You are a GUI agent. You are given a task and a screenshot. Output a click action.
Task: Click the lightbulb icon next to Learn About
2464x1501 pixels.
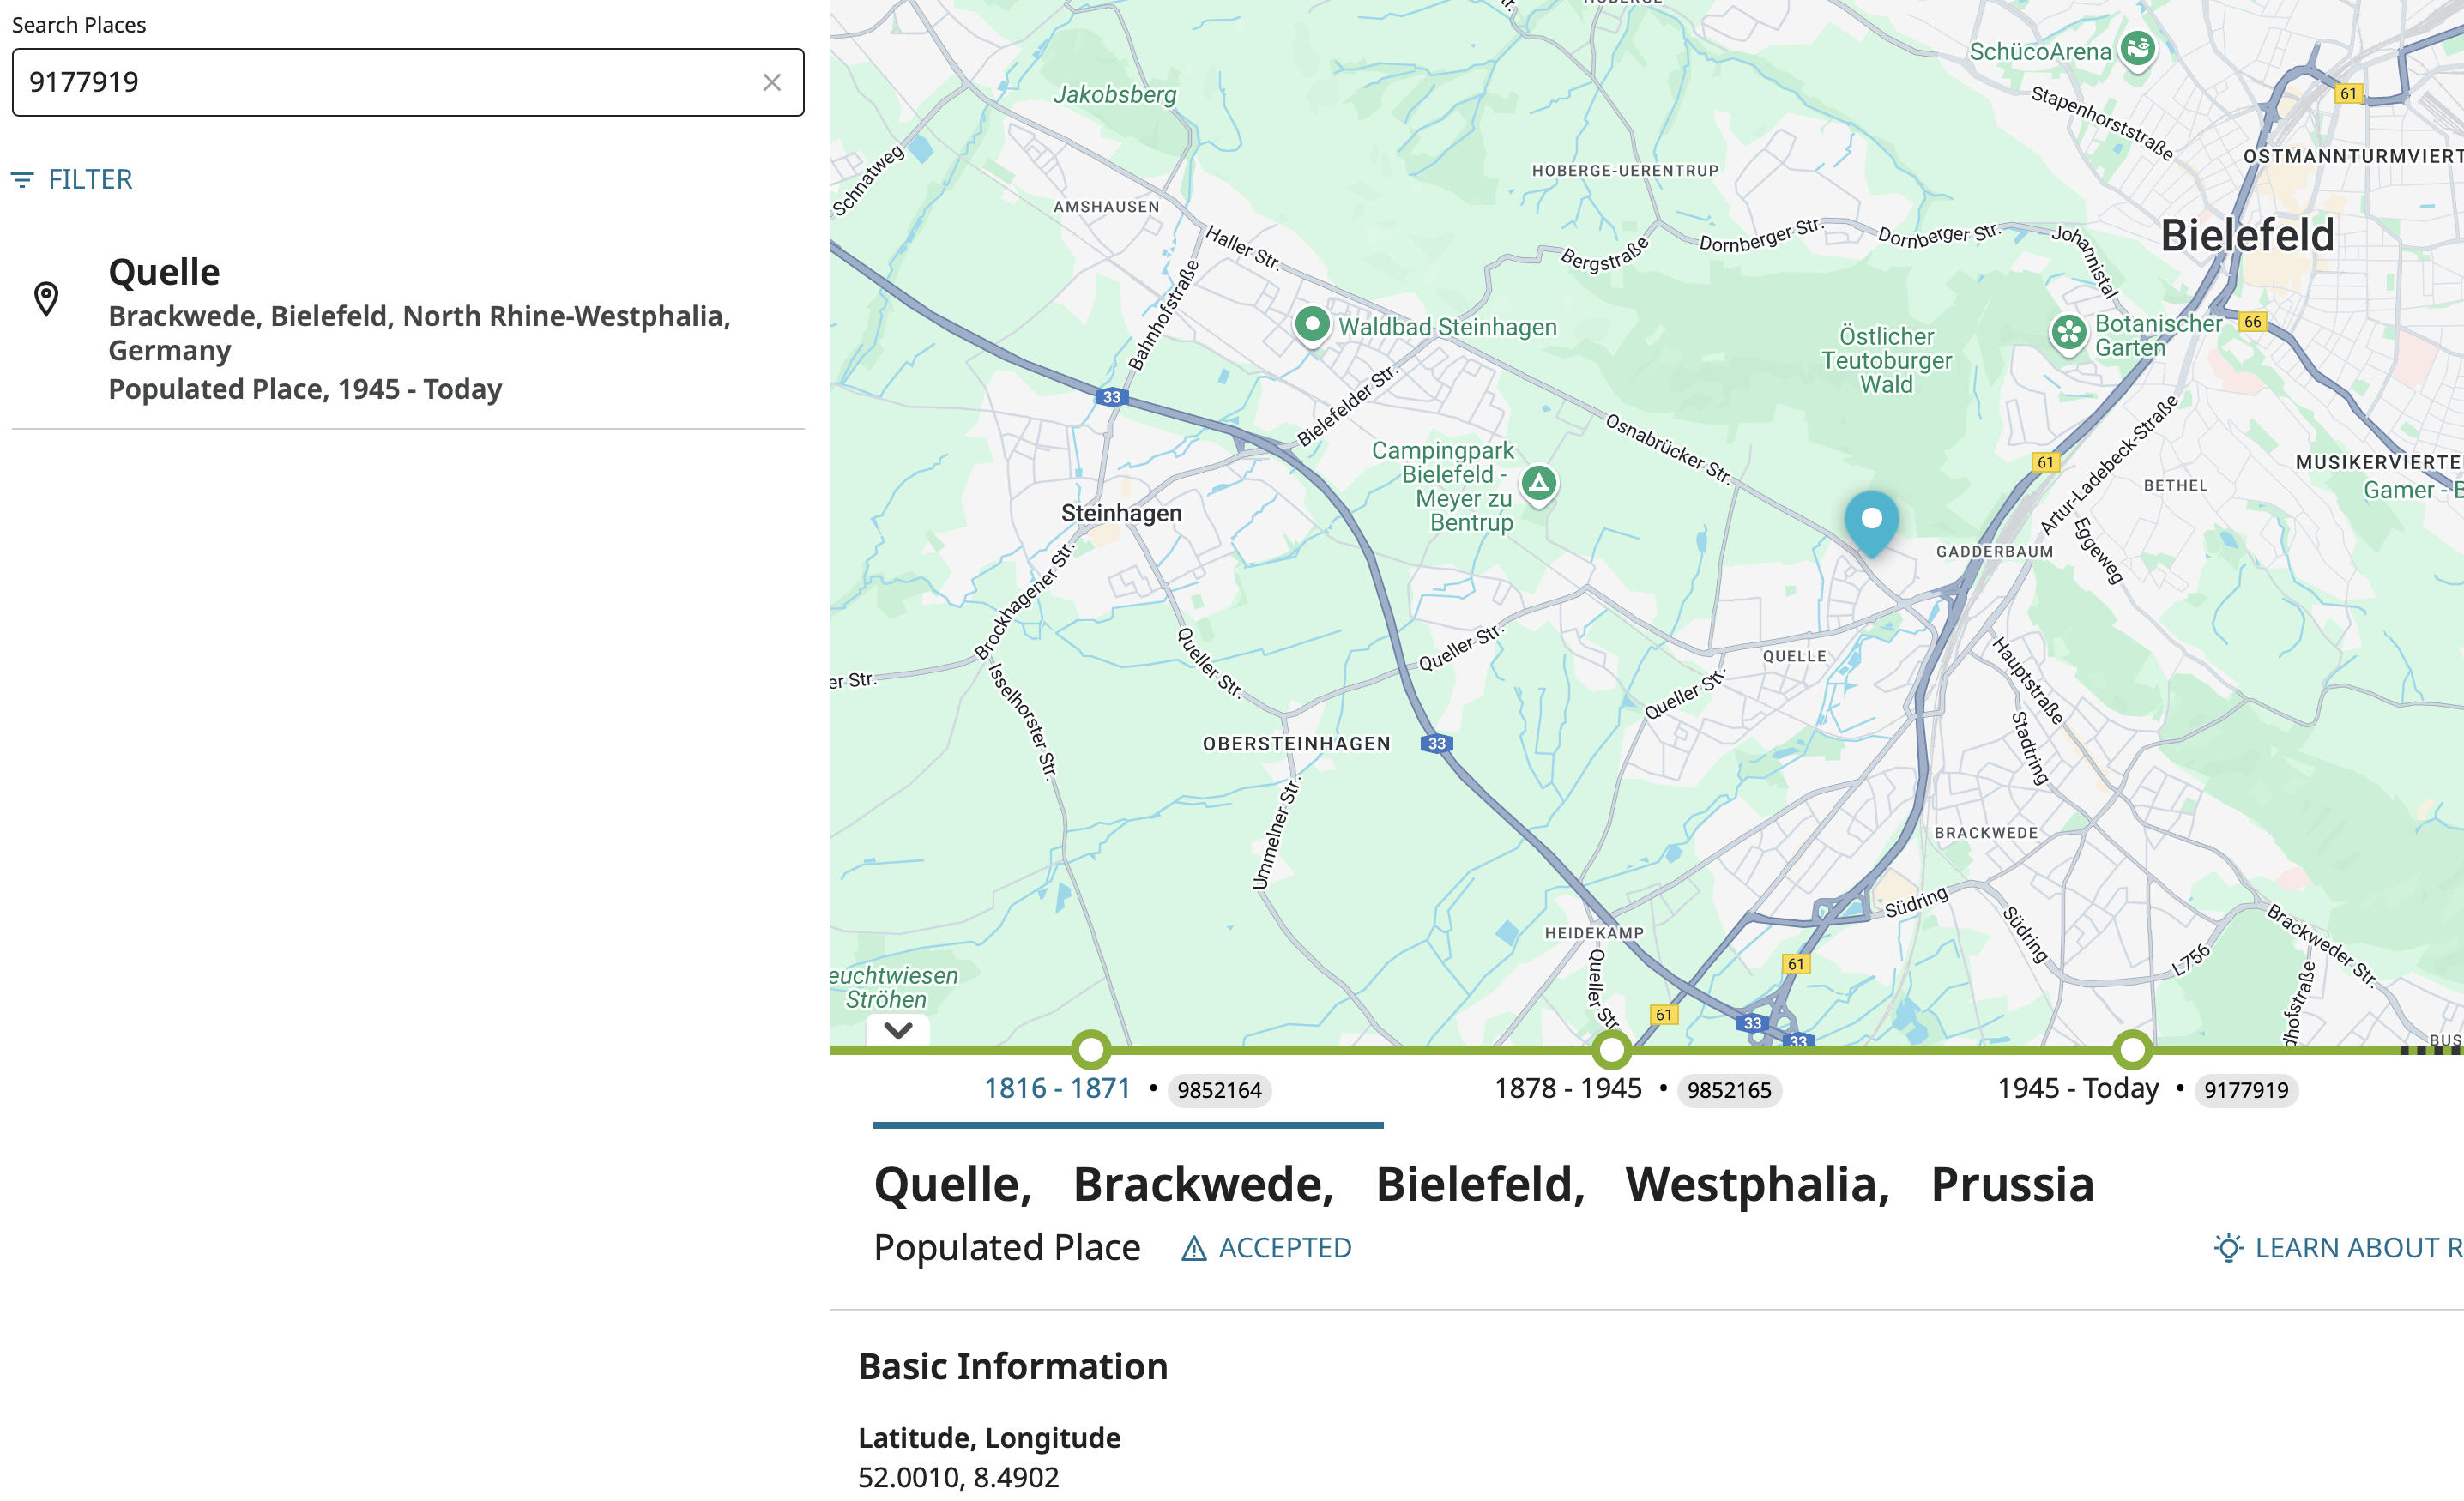tap(2228, 1248)
